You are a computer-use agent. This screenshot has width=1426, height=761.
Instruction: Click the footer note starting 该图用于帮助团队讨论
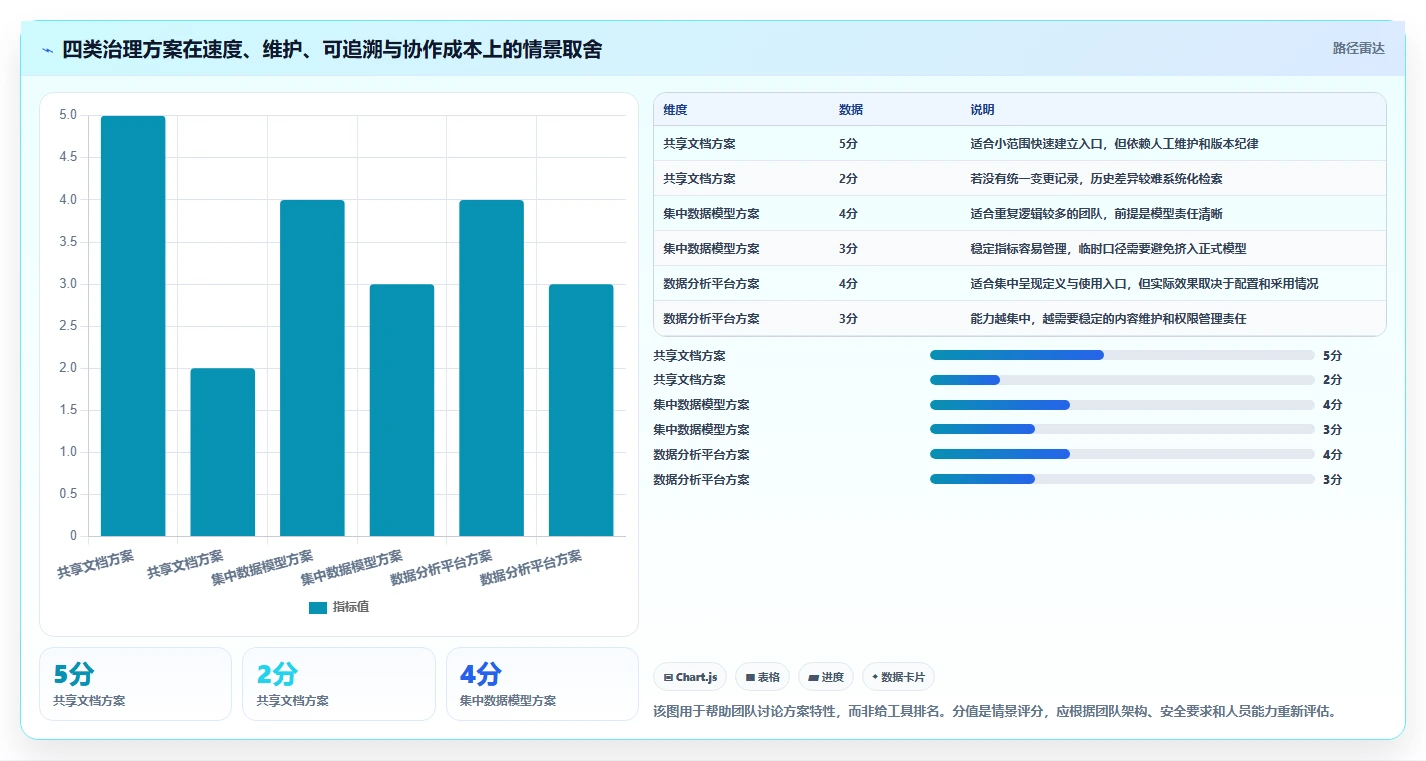(x=994, y=712)
